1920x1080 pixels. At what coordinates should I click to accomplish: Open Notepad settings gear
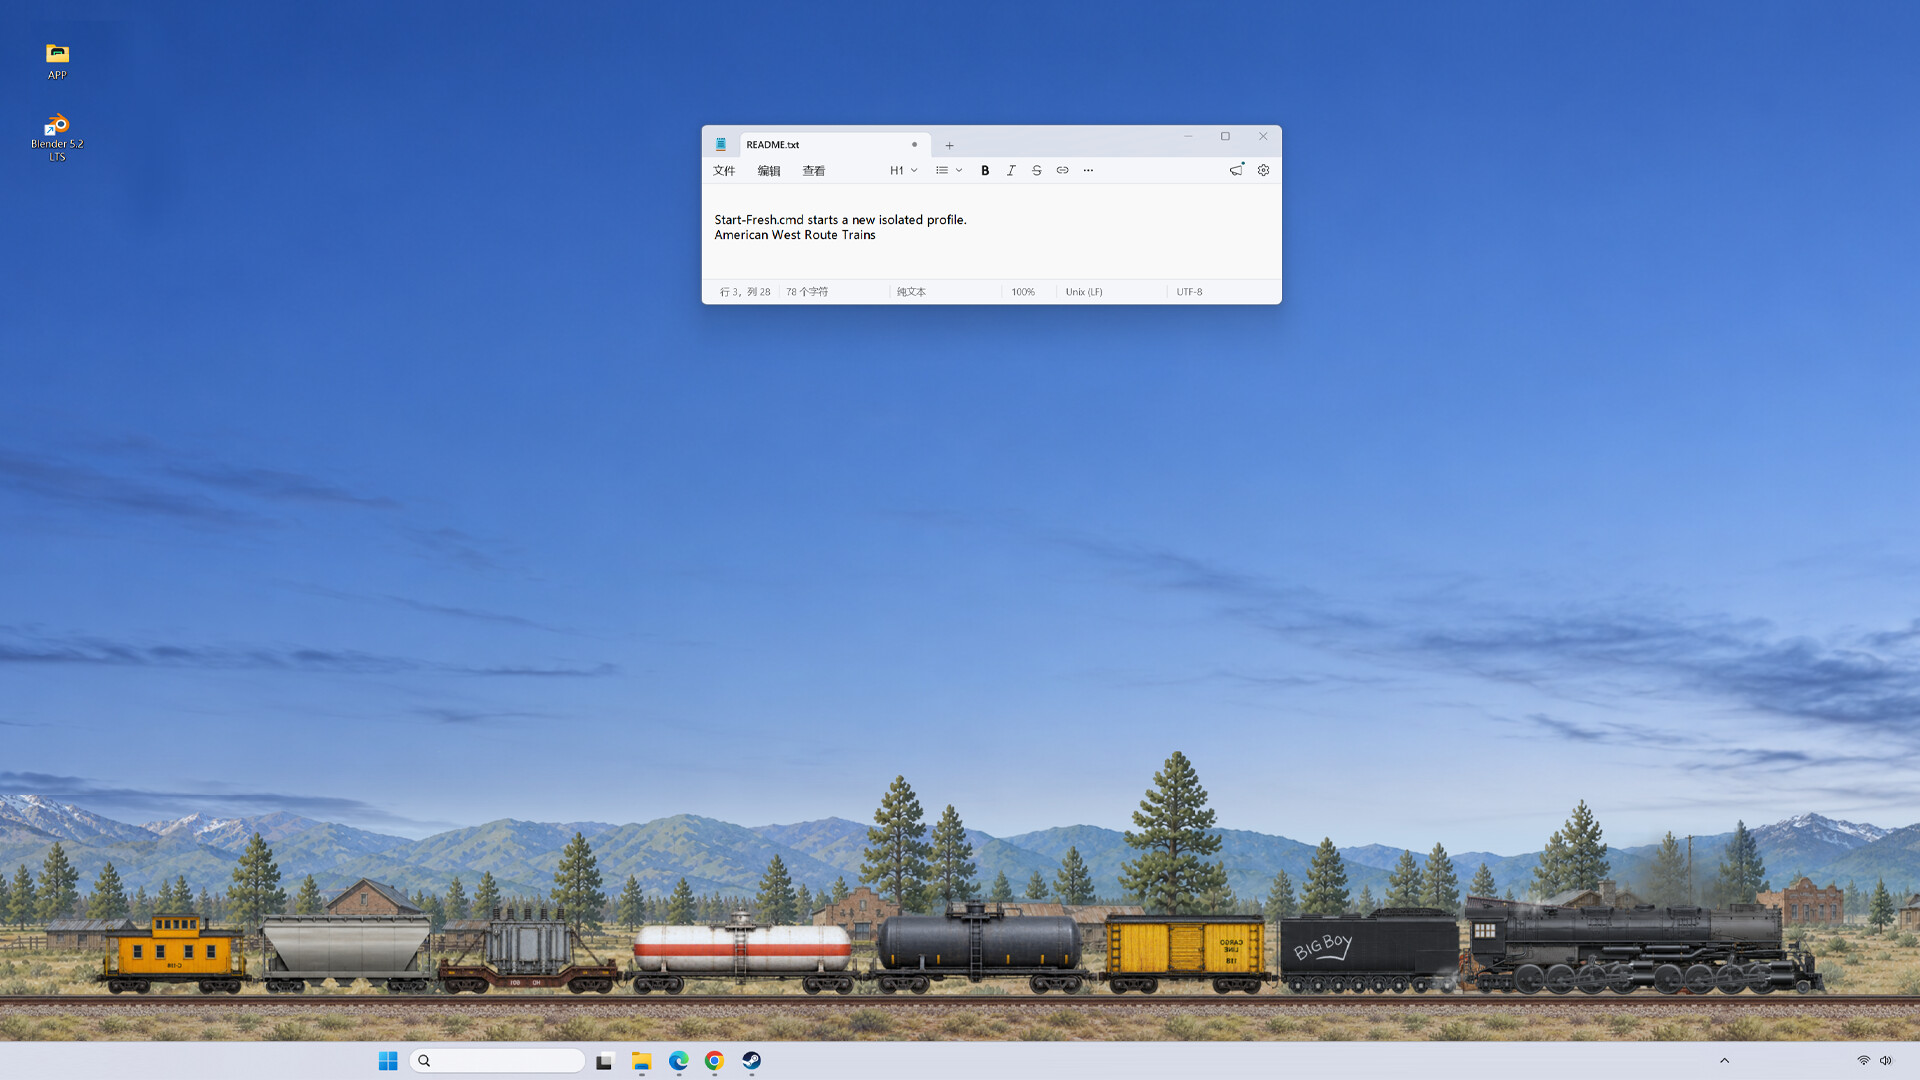pos(1264,170)
